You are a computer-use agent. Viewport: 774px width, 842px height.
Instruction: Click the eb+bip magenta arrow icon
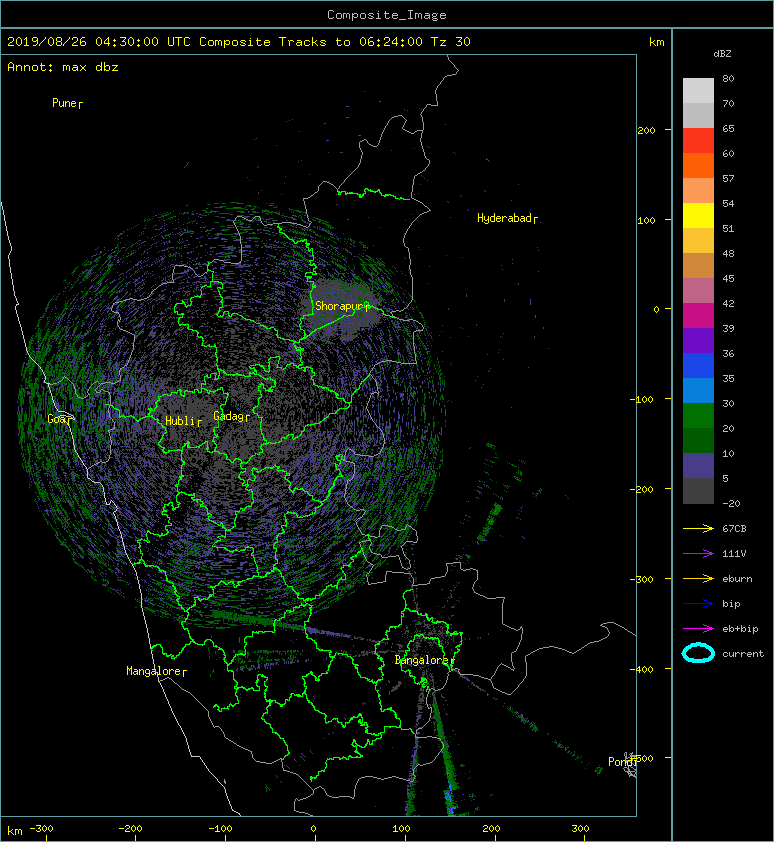coord(698,628)
